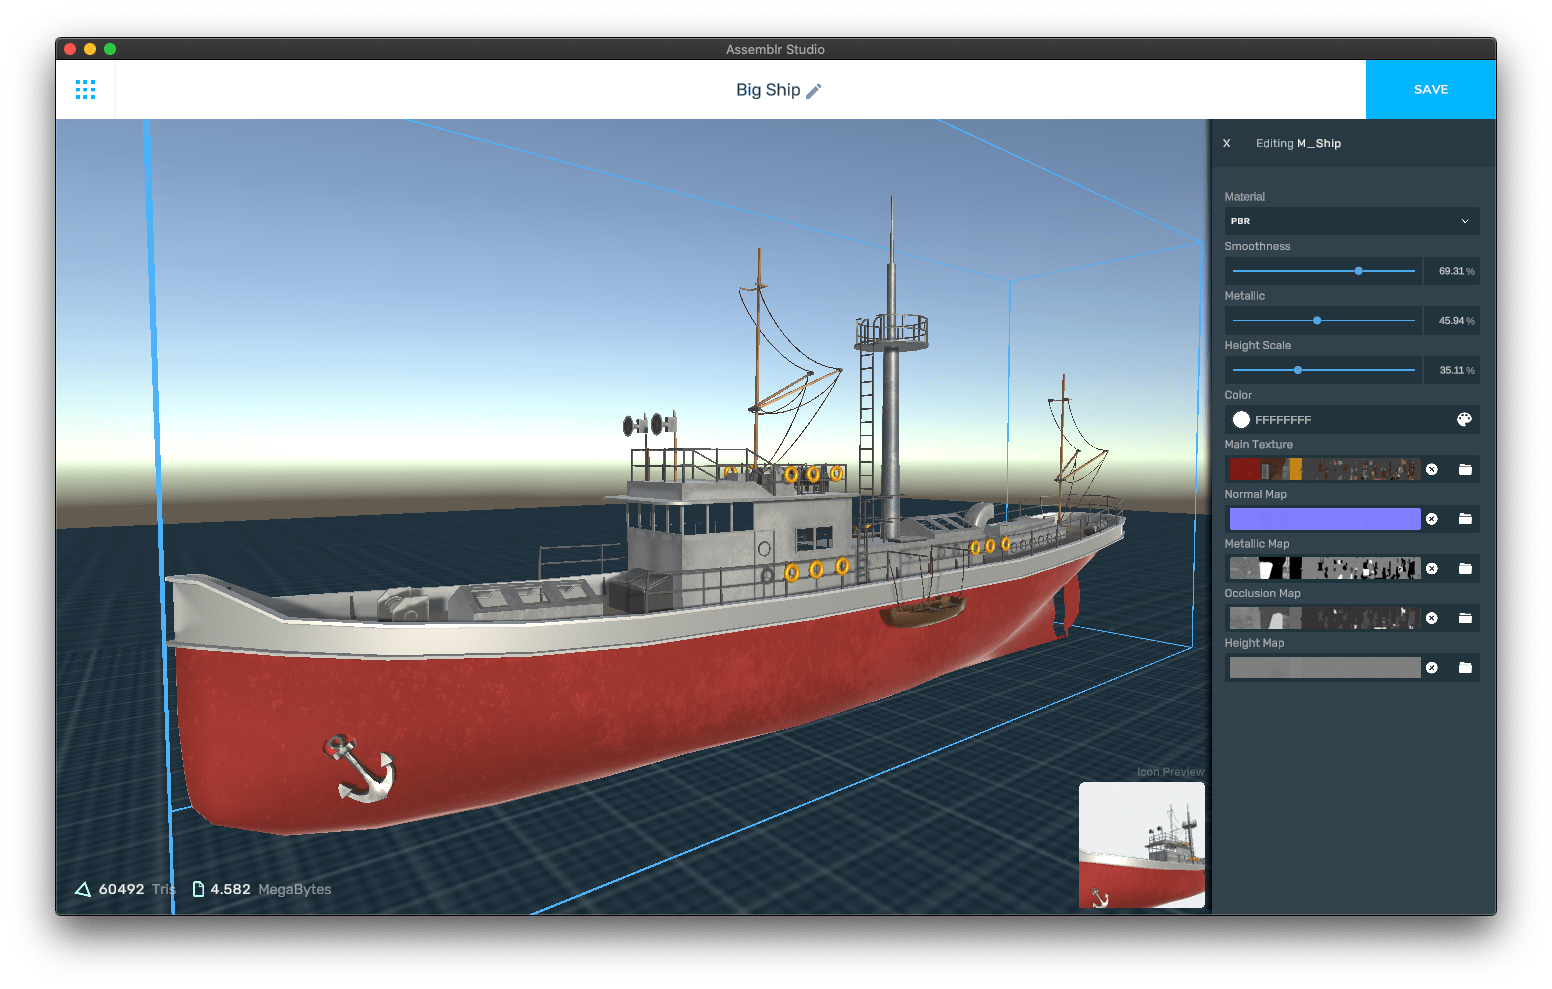Screen dimensions: 1552x989
Task: Remove the Occlusion Map
Action: click(x=1432, y=618)
